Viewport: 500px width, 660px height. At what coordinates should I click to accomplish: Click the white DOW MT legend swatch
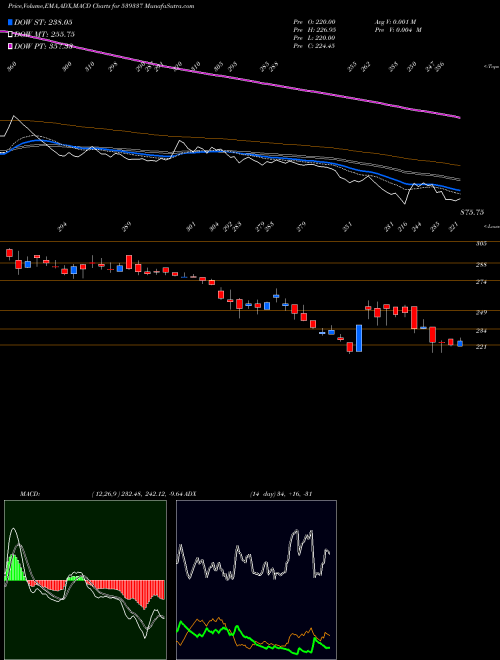pos(11,34)
